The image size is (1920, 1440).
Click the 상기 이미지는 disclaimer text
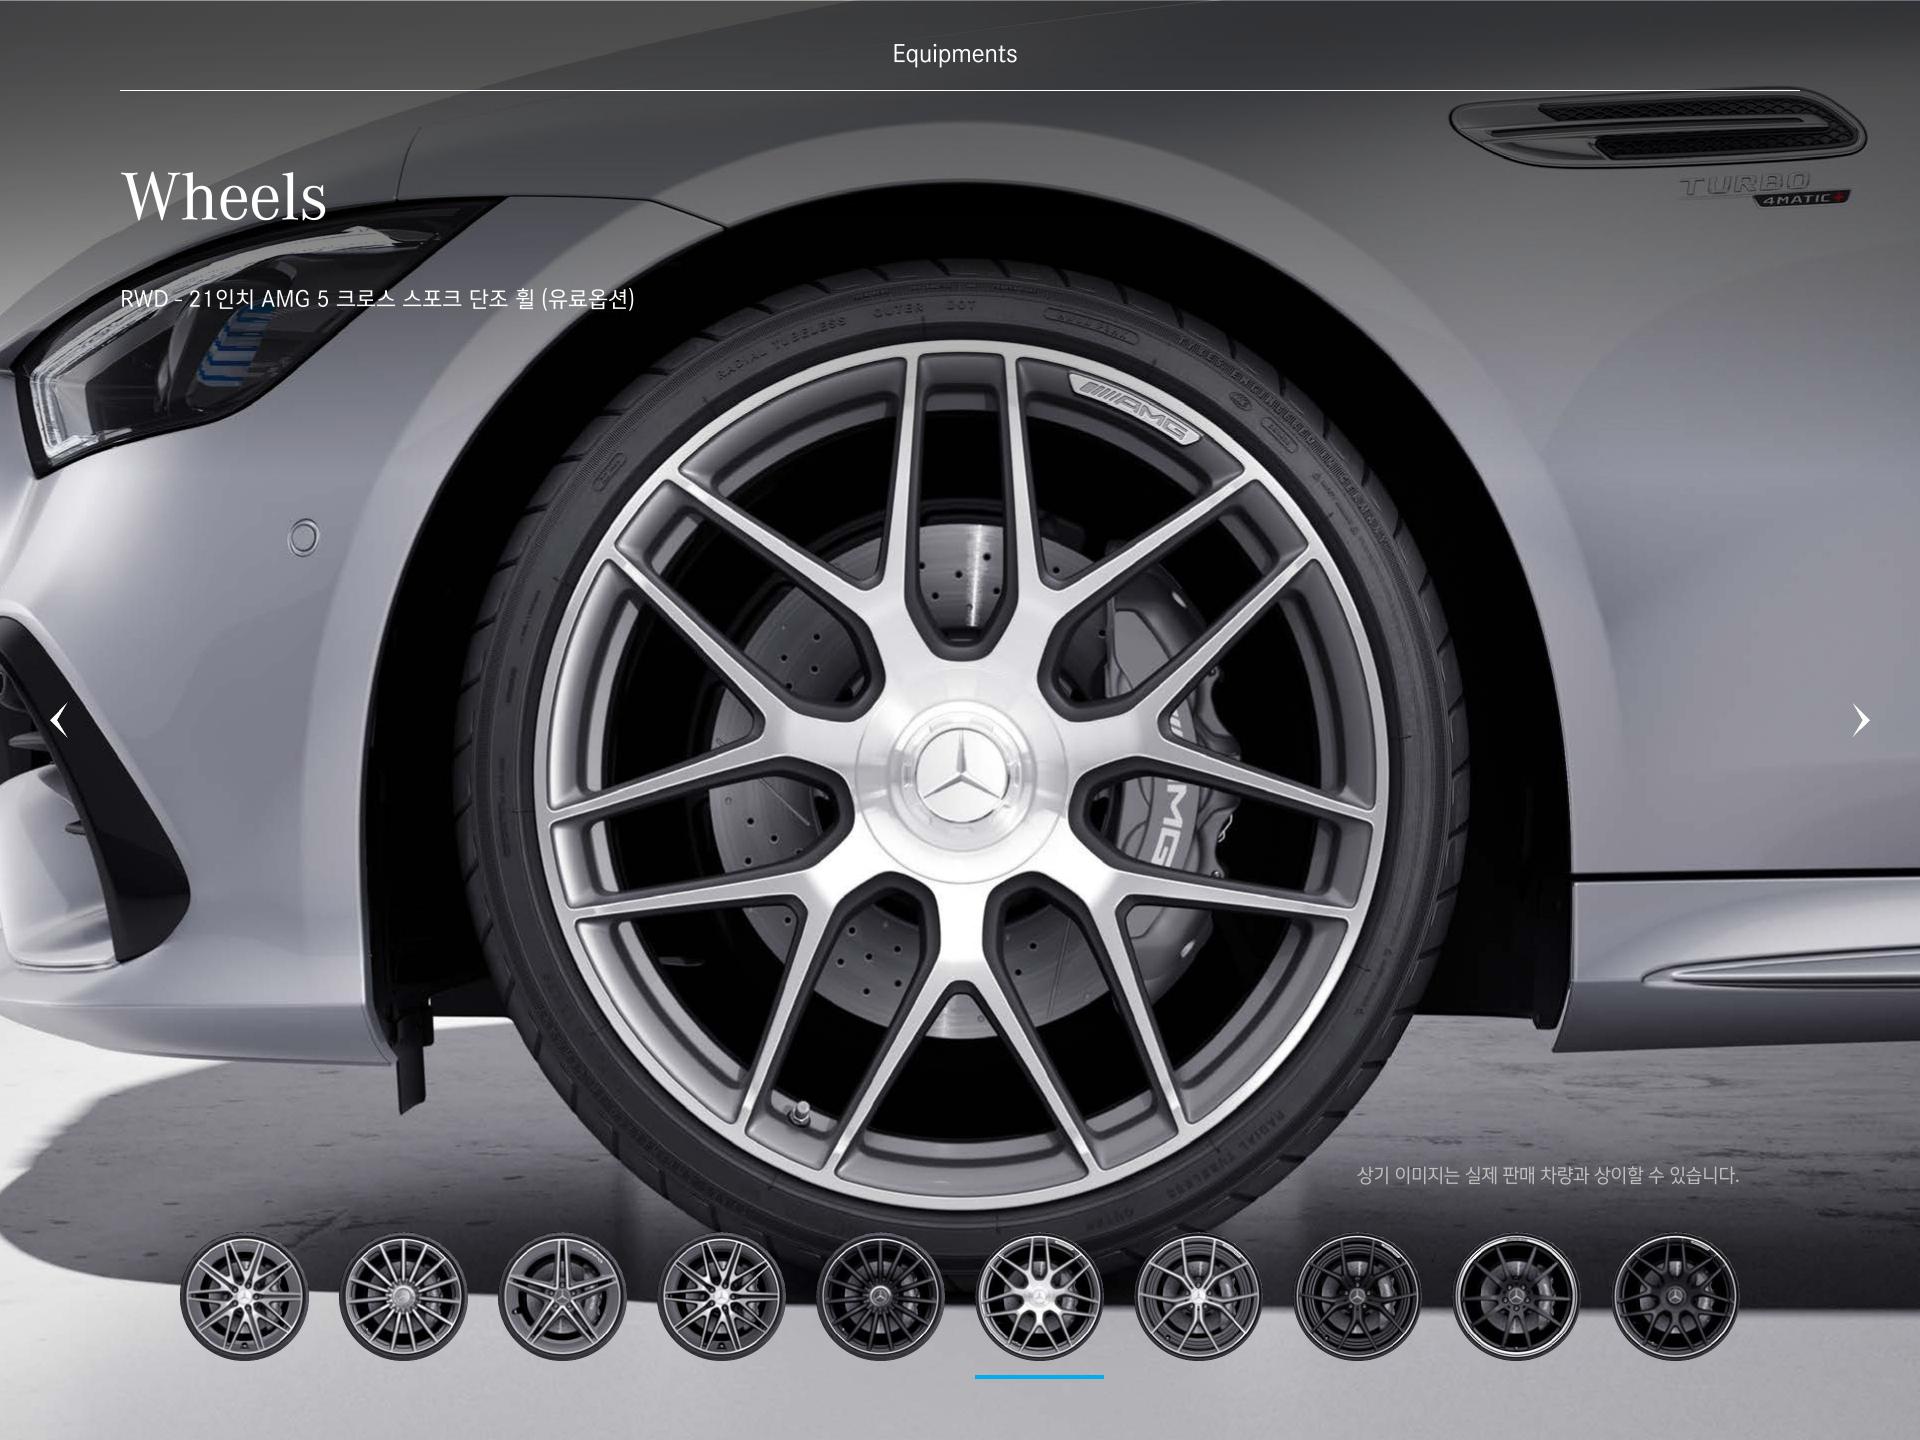1548,1175
